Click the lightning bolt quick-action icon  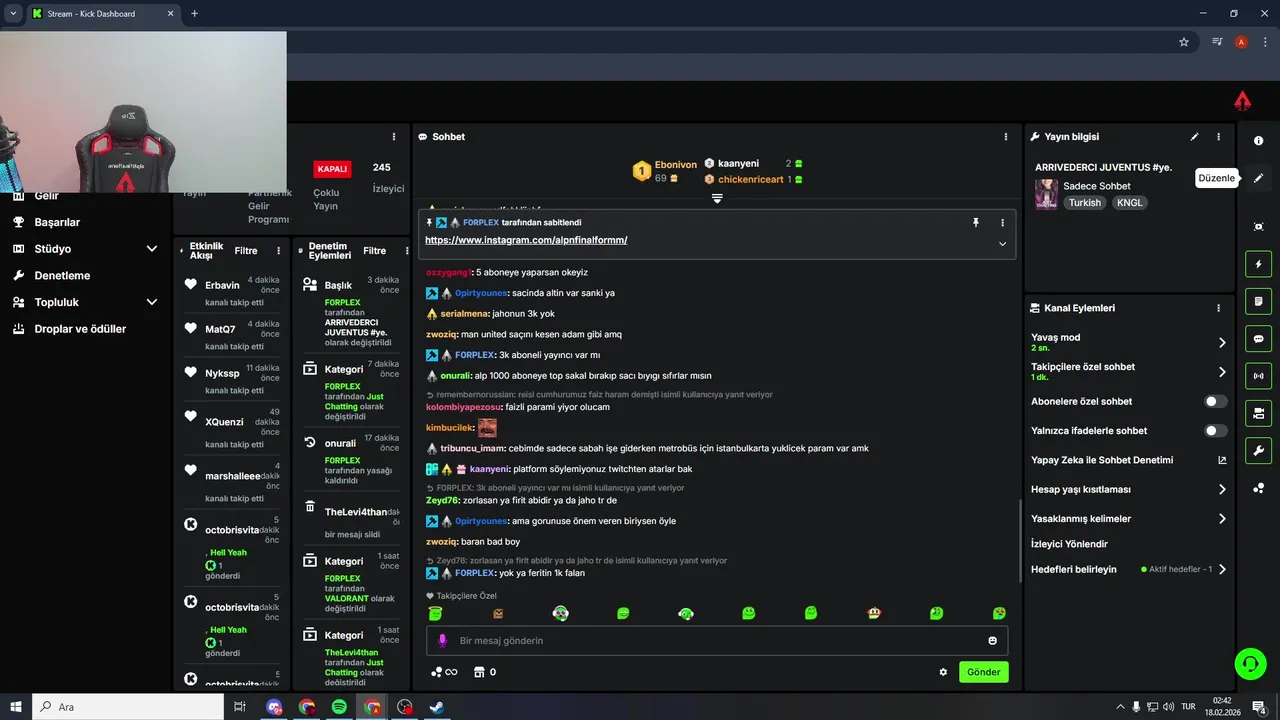pyautogui.click(x=1258, y=264)
